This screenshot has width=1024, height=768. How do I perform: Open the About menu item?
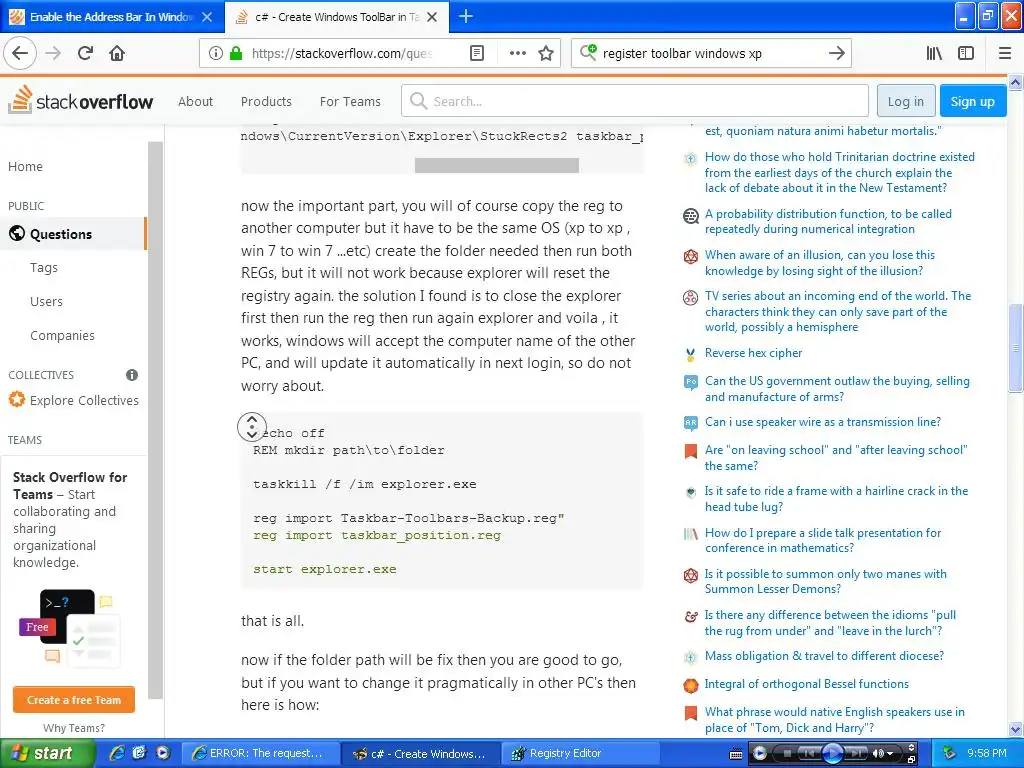[195, 101]
